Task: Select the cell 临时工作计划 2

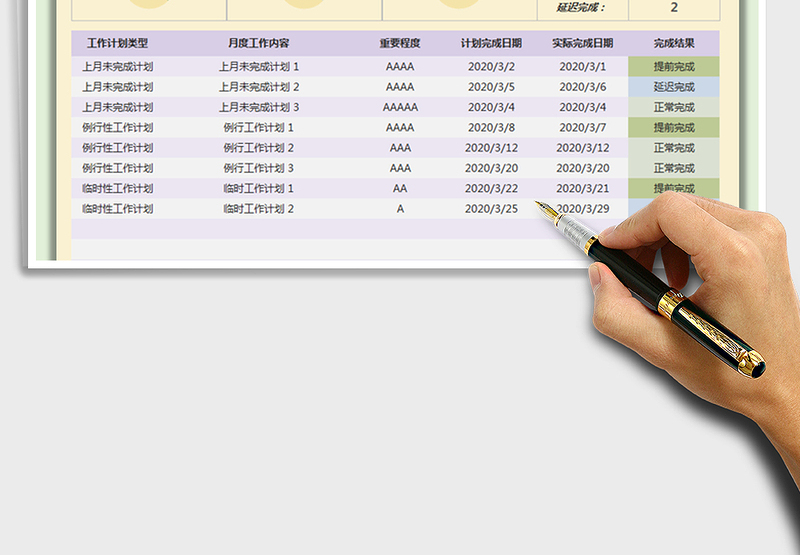Action: pyautogui.click(x=259, y=209)
